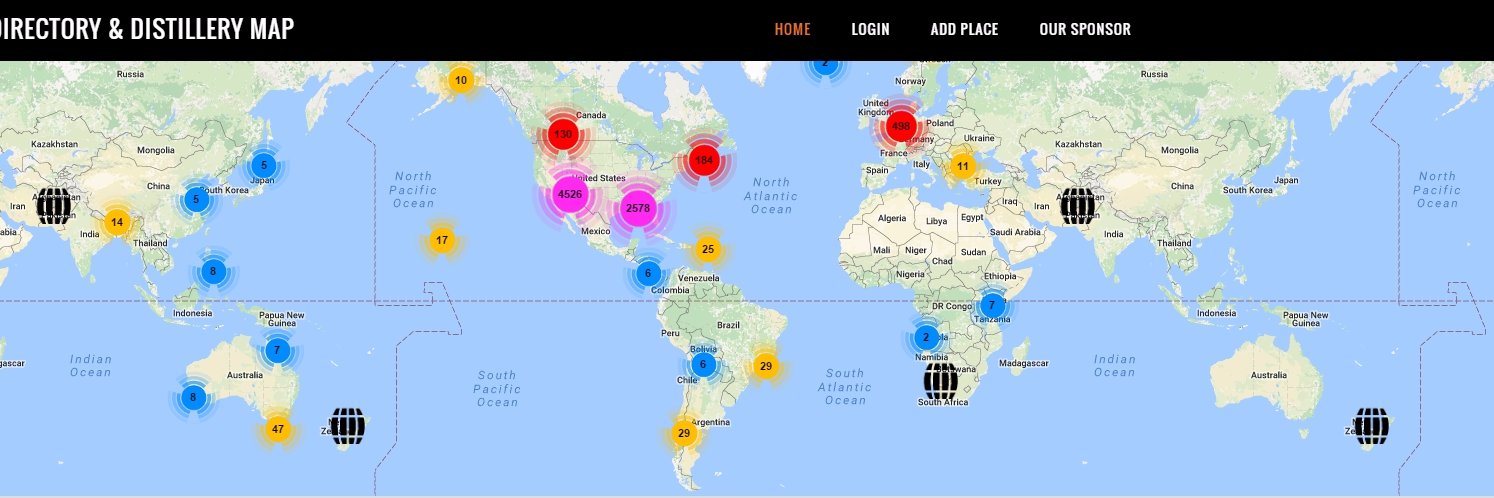The image size is (1494, 498).
Task: Click the Brazil country label
Action: [729, 325]
